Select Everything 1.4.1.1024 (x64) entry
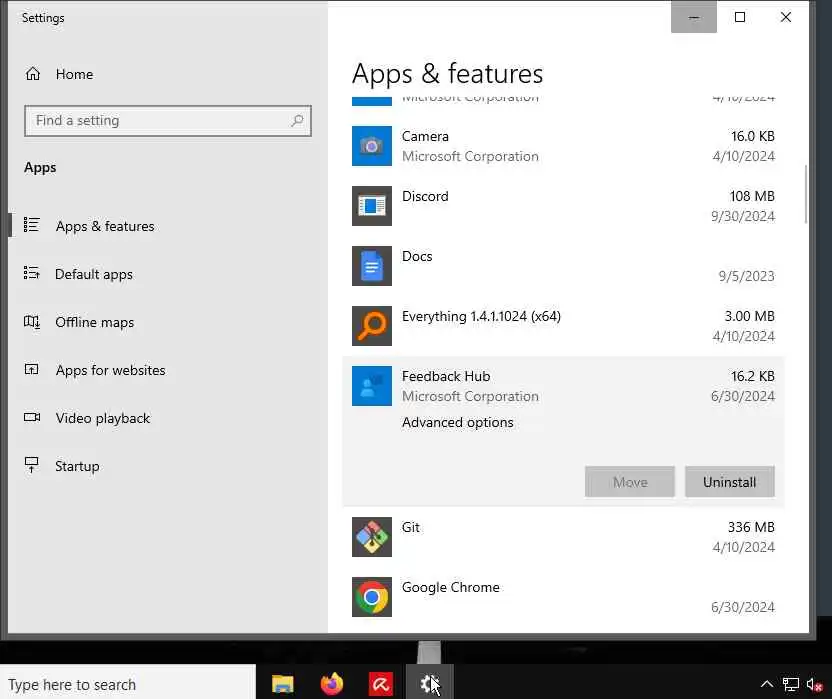The width and height of the screenshot is (832, 699). (x=481, y=316)
